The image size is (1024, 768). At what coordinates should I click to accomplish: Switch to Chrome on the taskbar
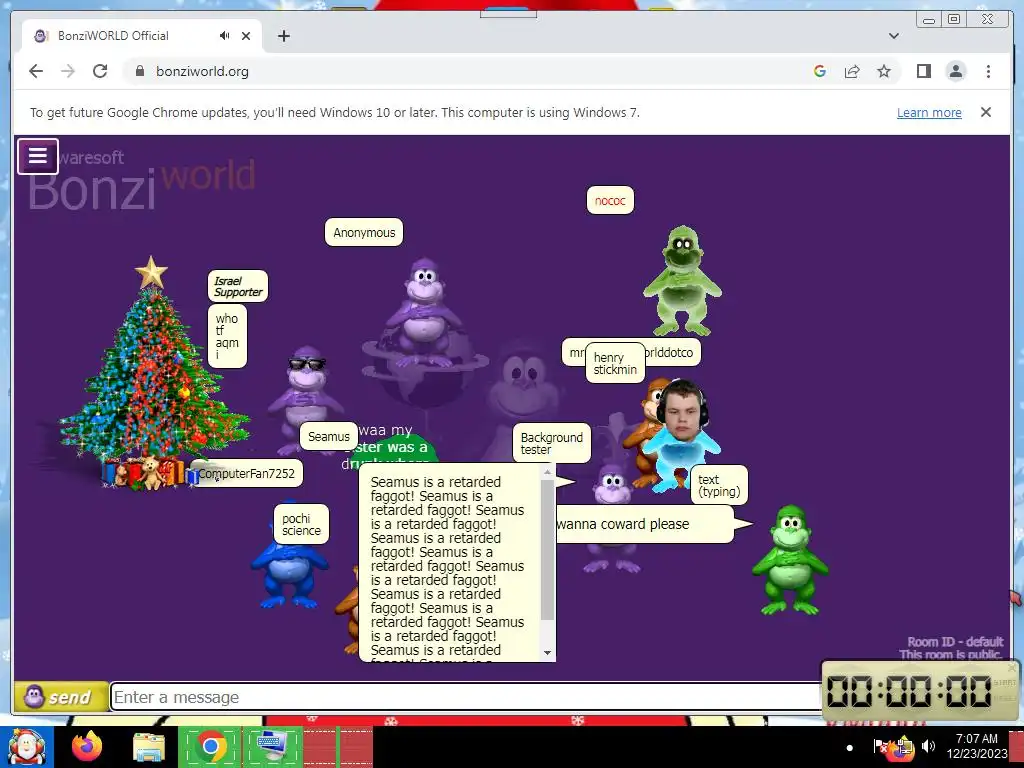coord(210,747)
